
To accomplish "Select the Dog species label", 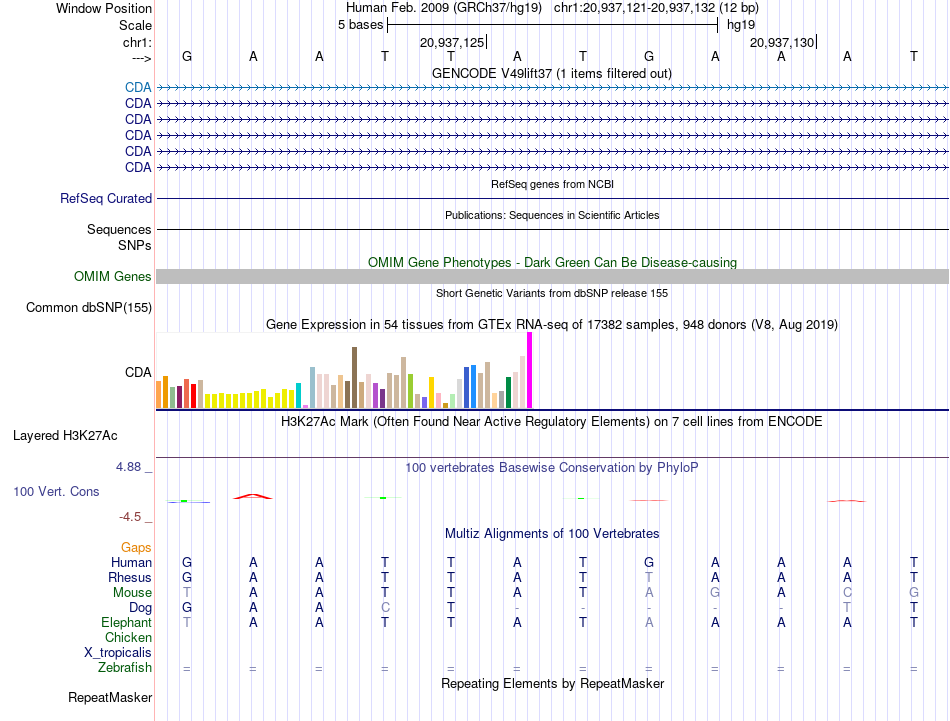I will point(140,607).
